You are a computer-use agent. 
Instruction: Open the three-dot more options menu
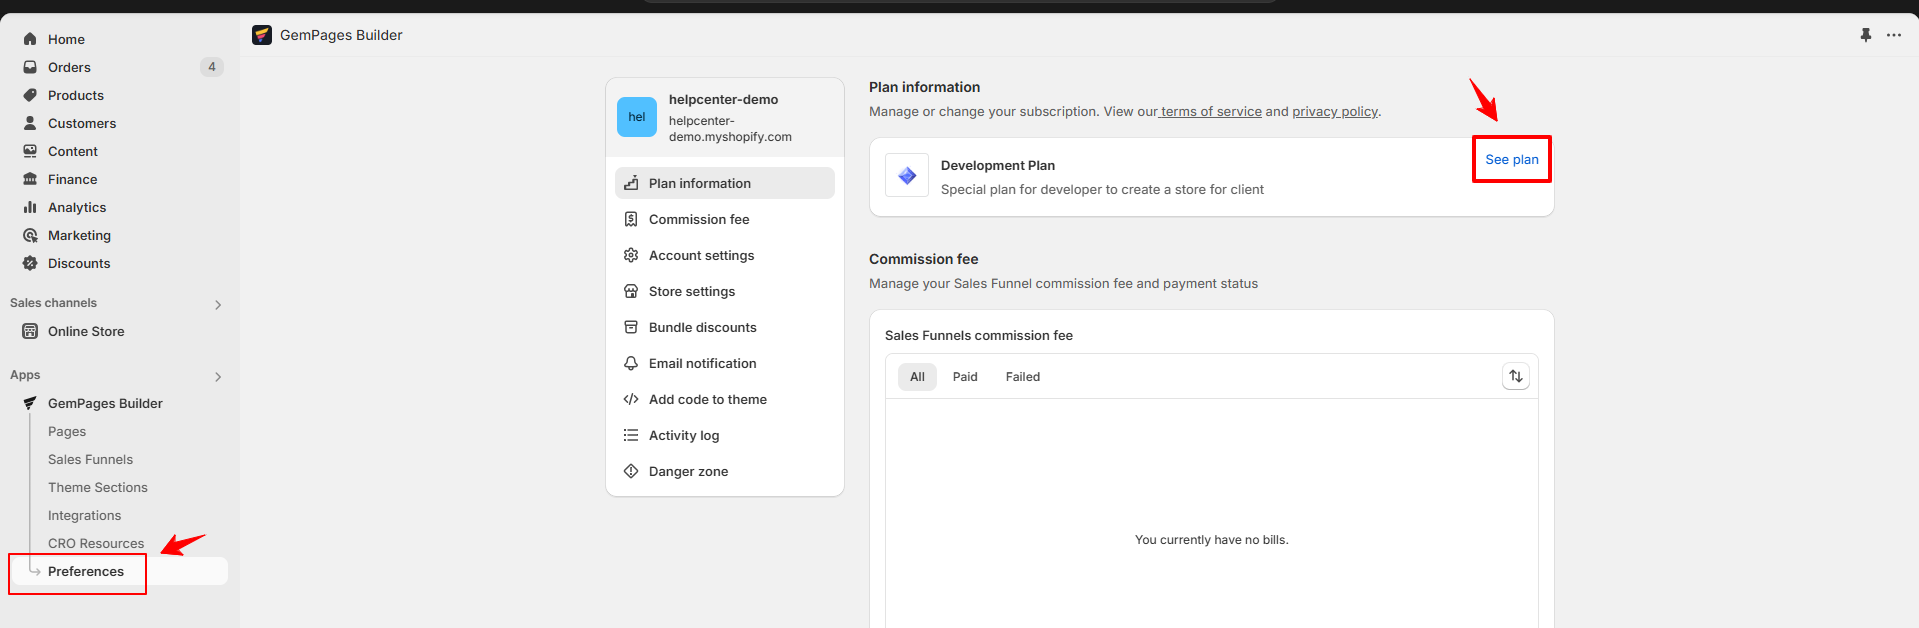(x=1894, y=35)
